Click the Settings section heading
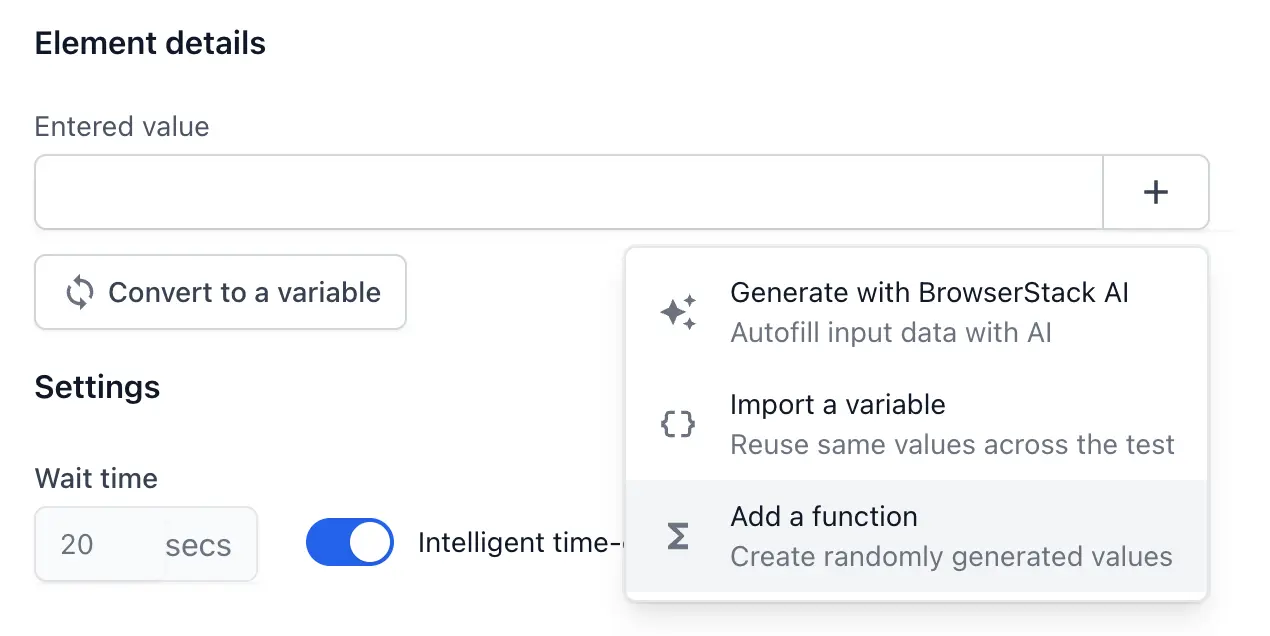 tap(97, 387)
